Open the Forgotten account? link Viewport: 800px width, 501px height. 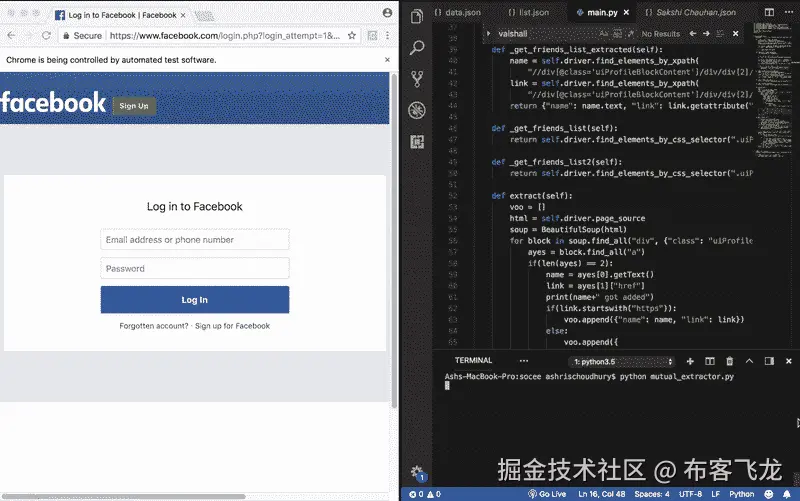154,326
